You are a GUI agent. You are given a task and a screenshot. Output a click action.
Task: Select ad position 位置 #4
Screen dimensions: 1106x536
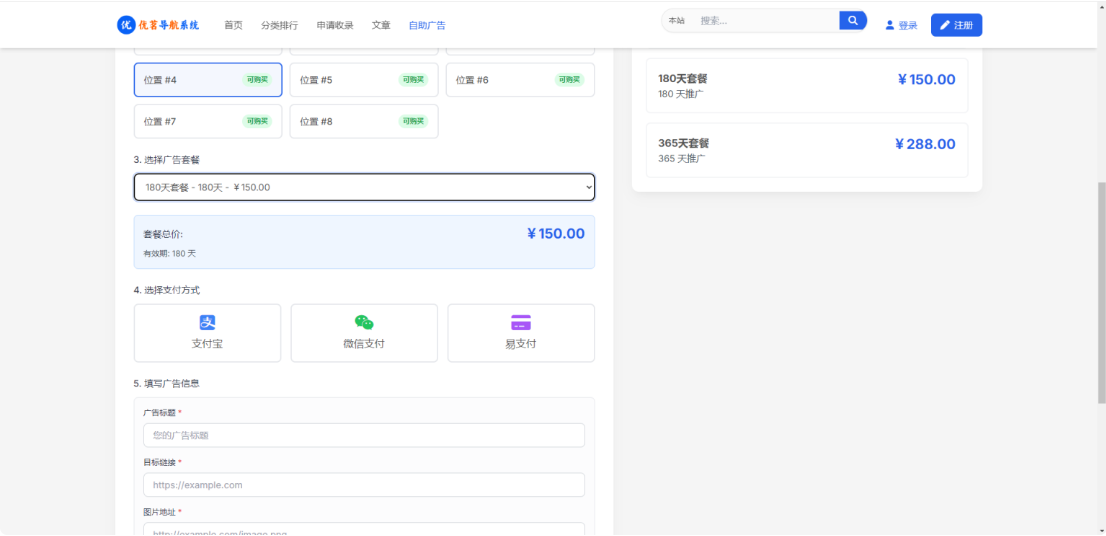(x=208, y=80)
